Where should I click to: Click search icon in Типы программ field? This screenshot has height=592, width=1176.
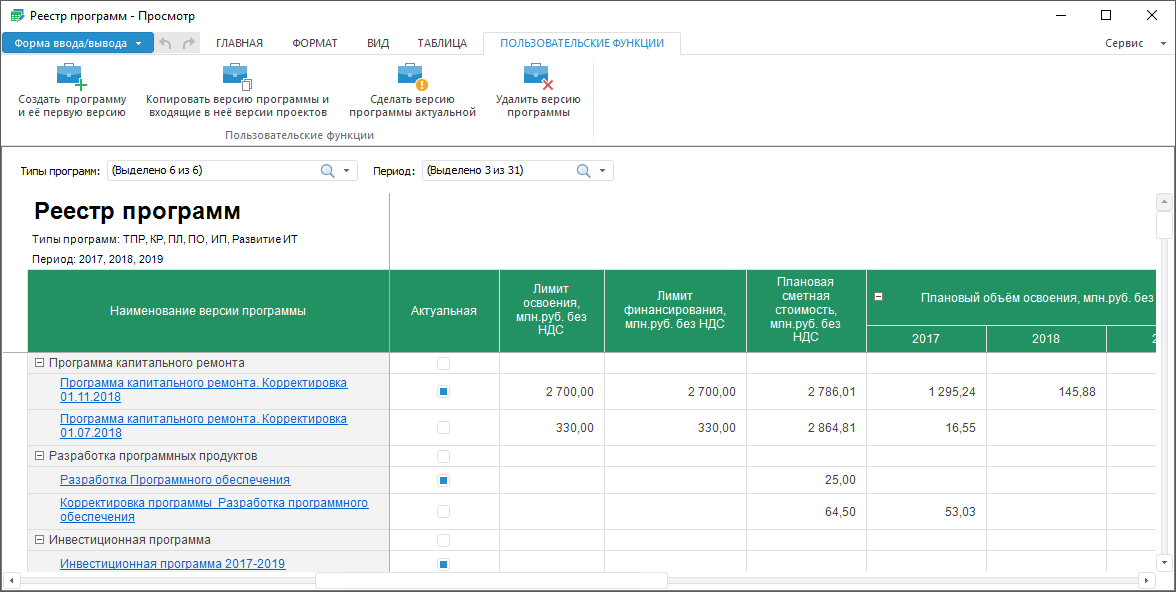(x=327, y=171)
